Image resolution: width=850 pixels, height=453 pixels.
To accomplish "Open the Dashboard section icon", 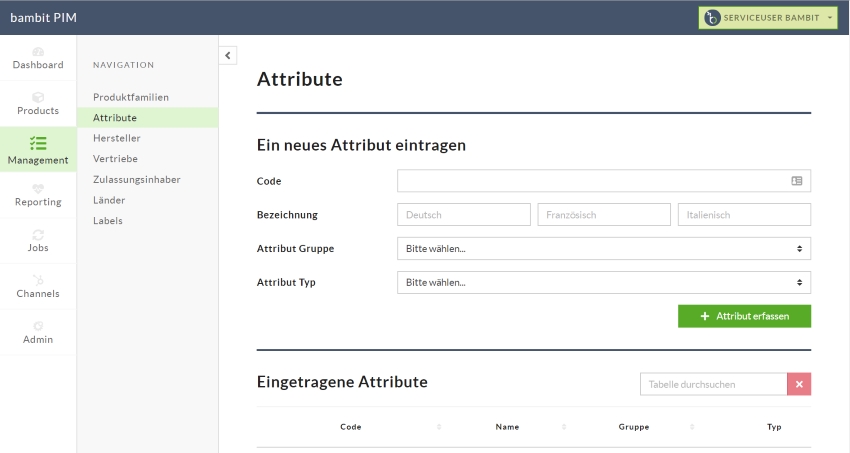I will tap(38, 52).
